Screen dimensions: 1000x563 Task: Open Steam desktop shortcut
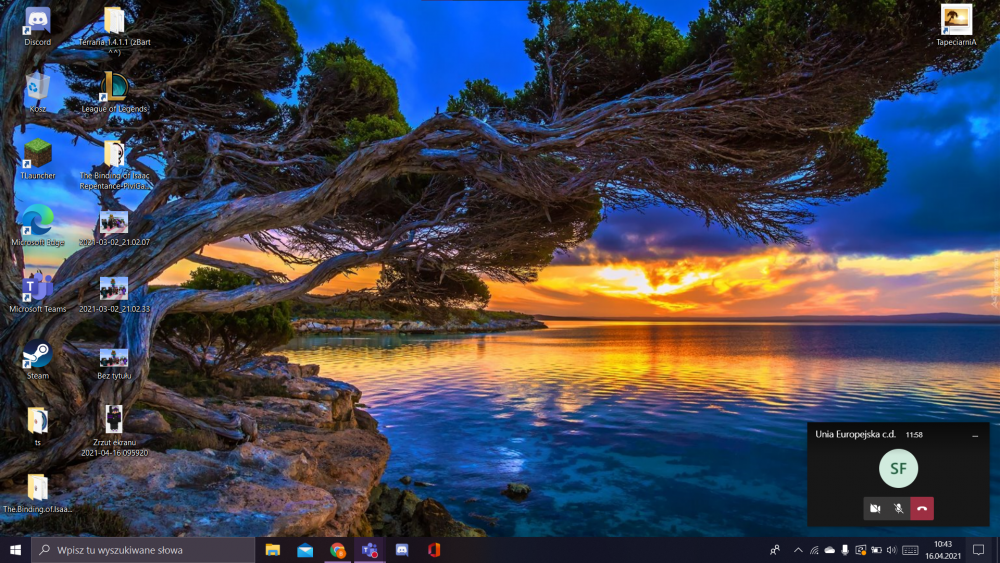37,356
